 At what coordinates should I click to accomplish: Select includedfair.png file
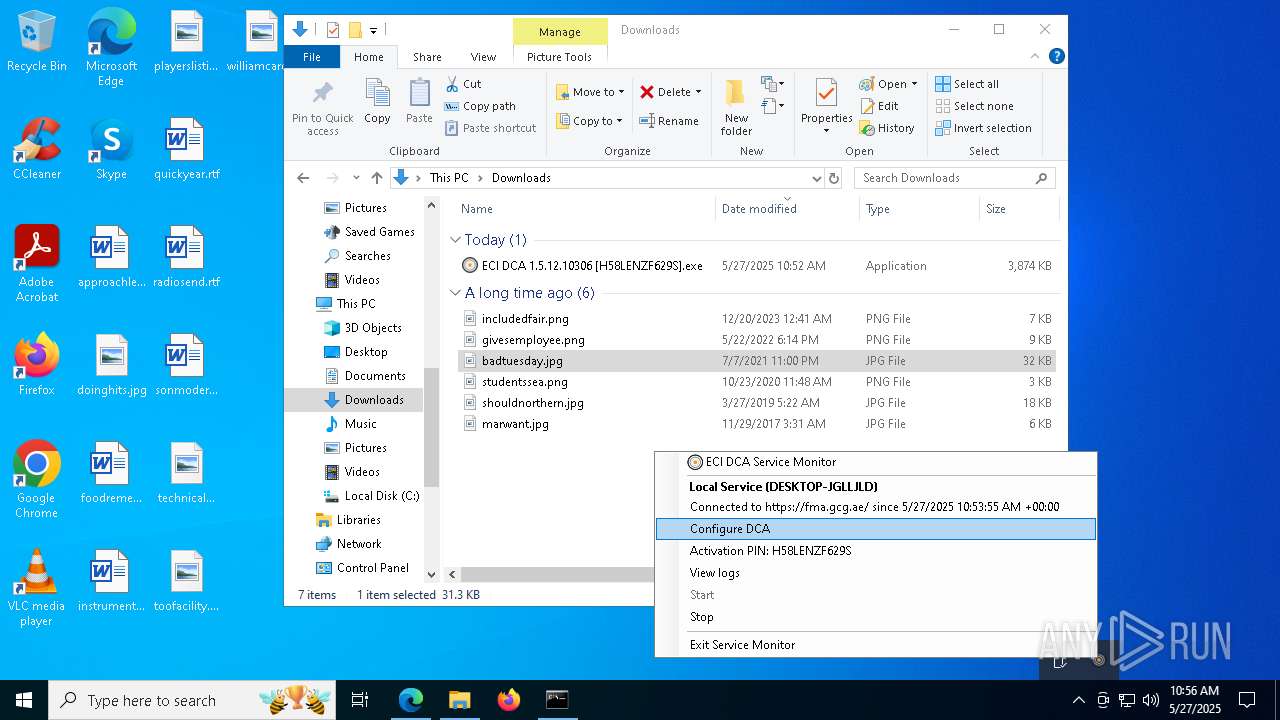click(757, 319)
